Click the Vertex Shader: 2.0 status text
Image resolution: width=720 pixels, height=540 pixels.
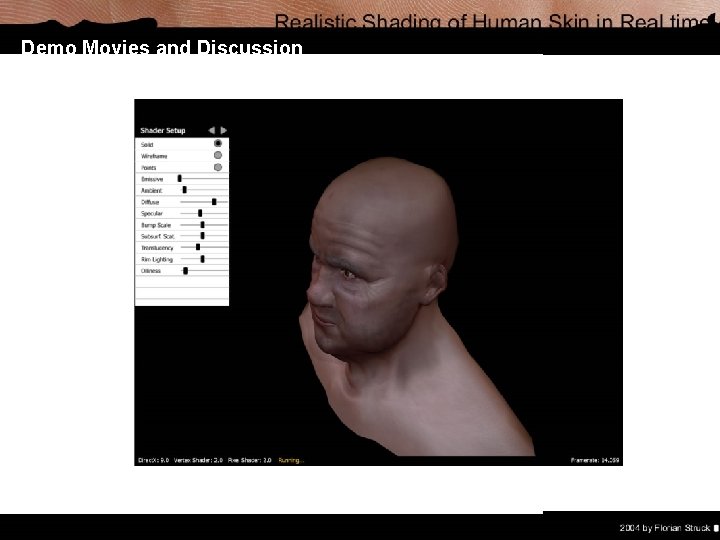tap(198, 460)
